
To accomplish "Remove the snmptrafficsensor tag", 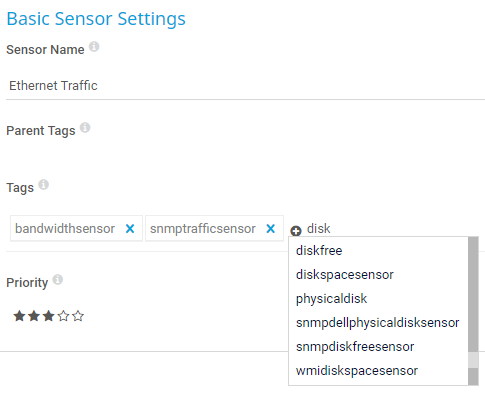I will (x=271, y=229).
